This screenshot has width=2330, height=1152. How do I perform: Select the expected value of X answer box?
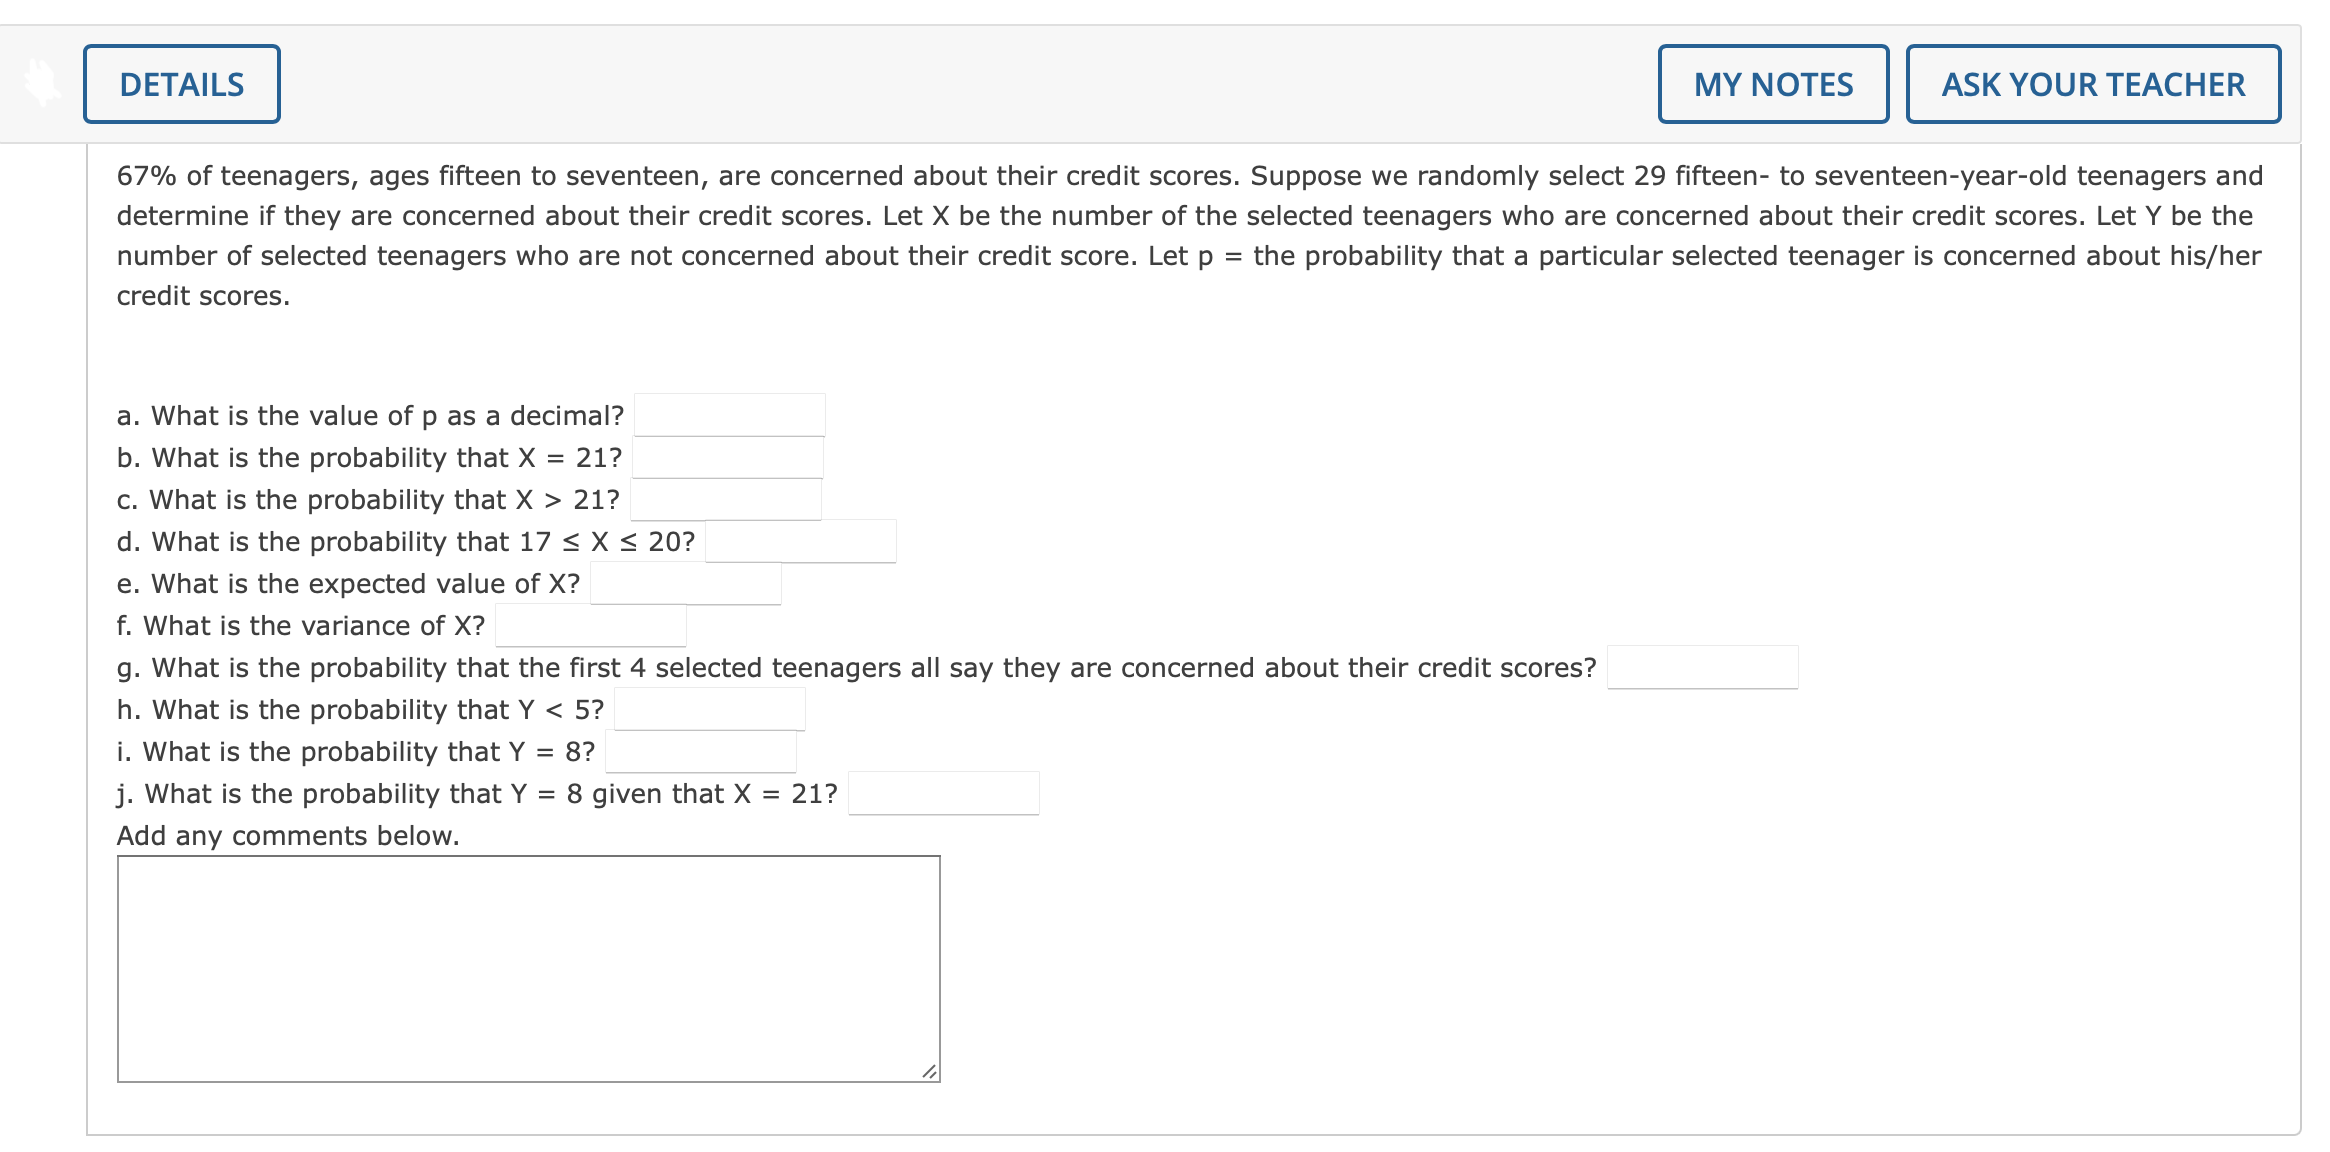pyautogui.click(x=684, y=583)
